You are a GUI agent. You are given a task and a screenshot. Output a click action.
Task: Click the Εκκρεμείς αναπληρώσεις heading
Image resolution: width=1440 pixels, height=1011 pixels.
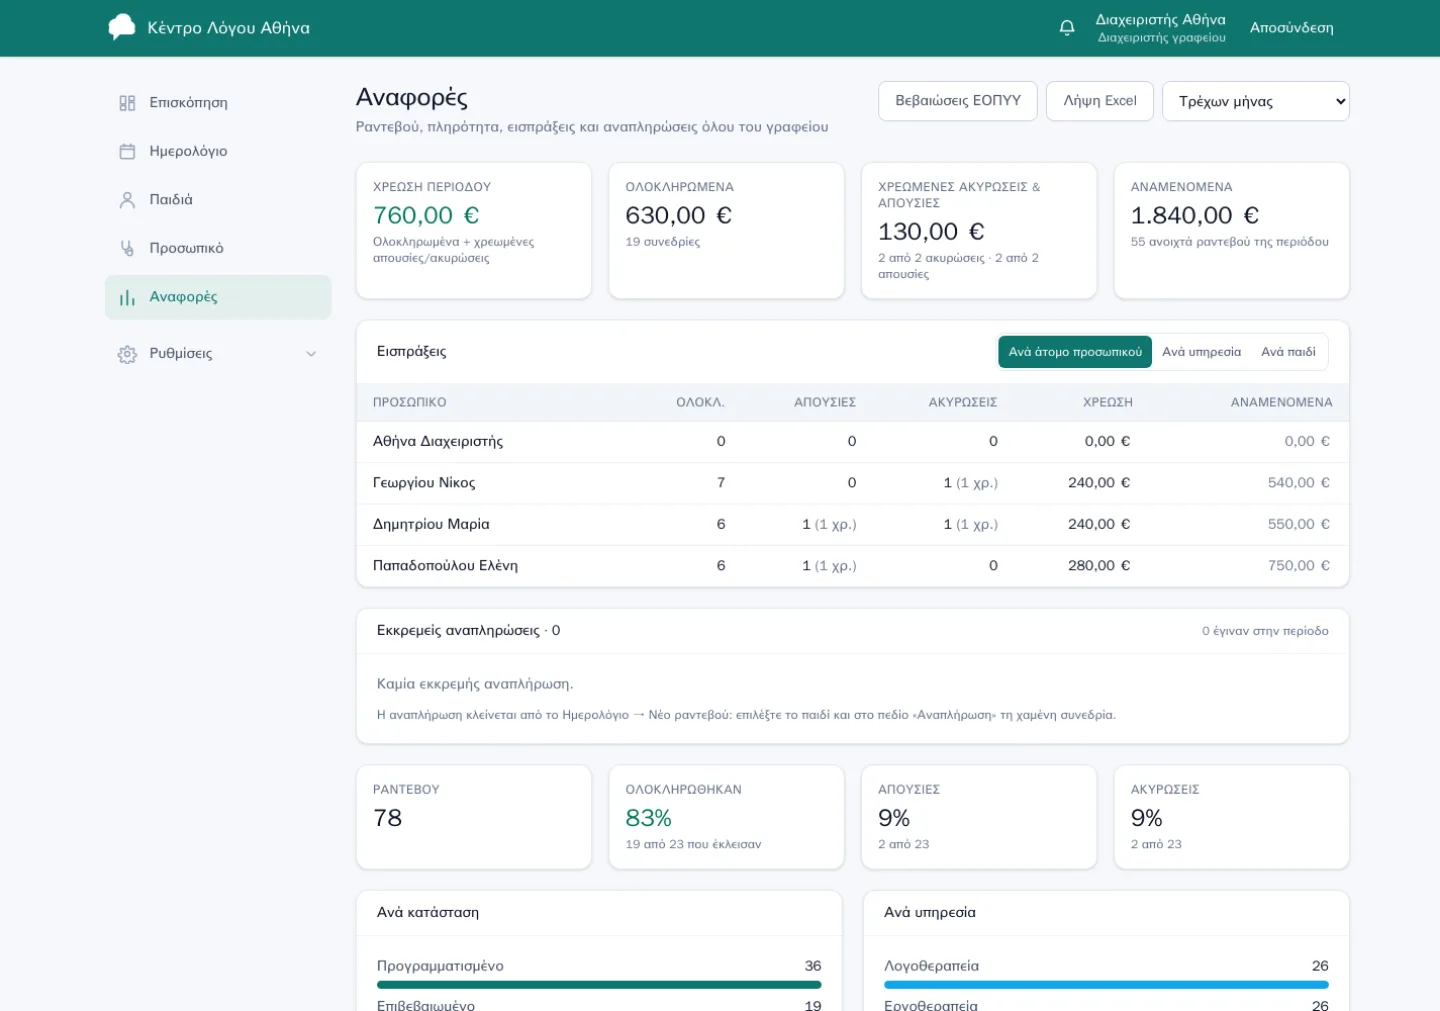point(468,631)
